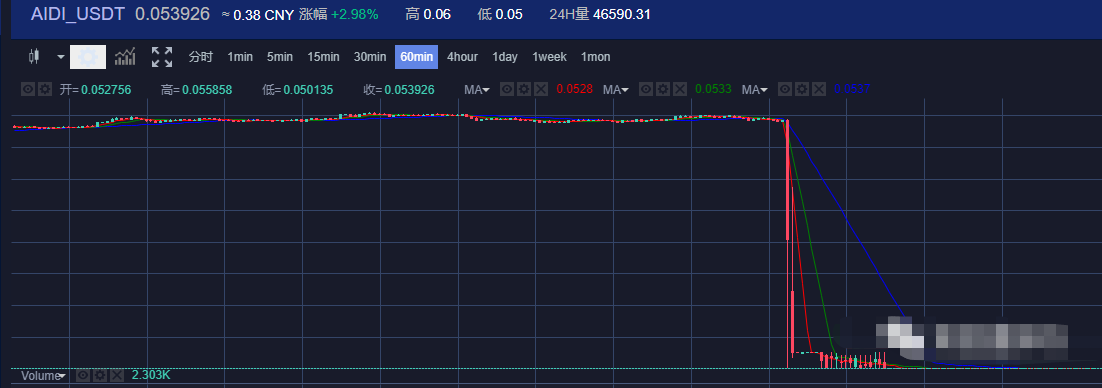The height and width of the screenshot is (388, 1102).
Task: Remove the blue 0.0537 MA indicator
Action: pyautogui.click(x=819, y=89)
